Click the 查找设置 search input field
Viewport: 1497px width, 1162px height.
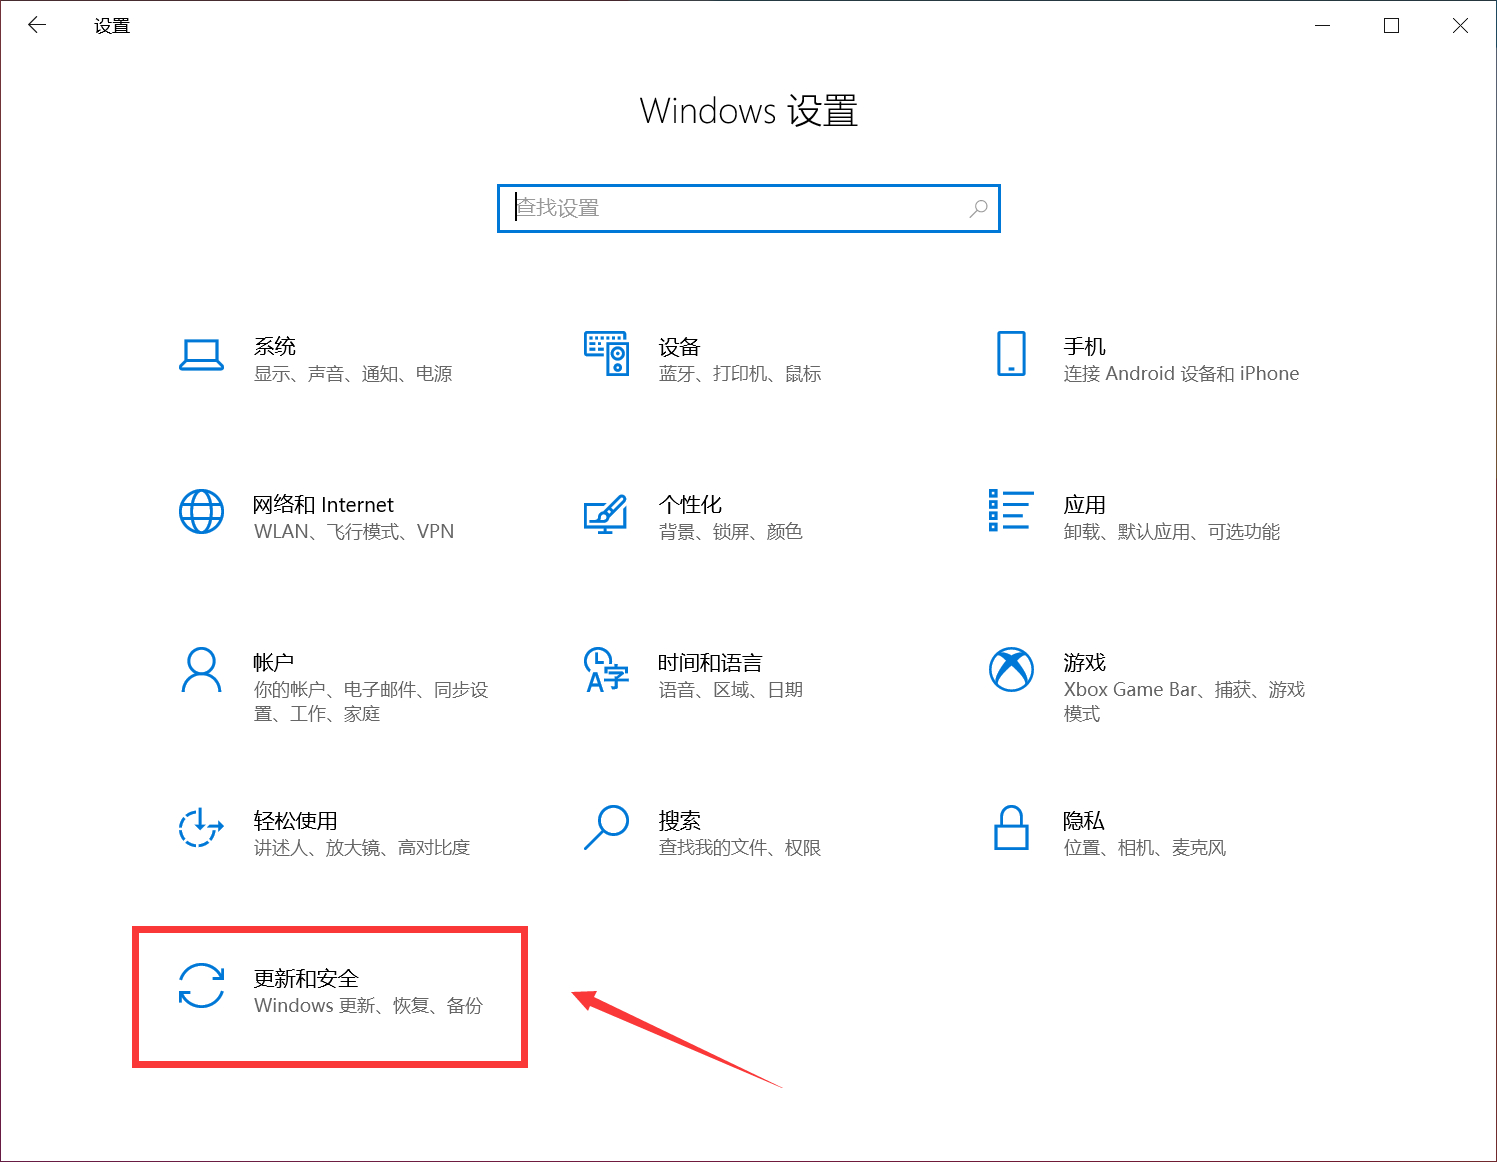point(700,208)
